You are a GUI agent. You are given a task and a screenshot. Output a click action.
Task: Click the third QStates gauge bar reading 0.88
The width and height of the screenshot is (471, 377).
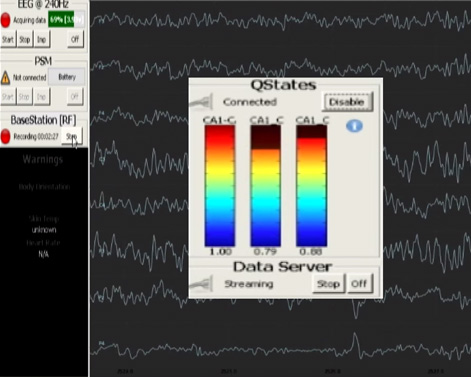[311, 186]
